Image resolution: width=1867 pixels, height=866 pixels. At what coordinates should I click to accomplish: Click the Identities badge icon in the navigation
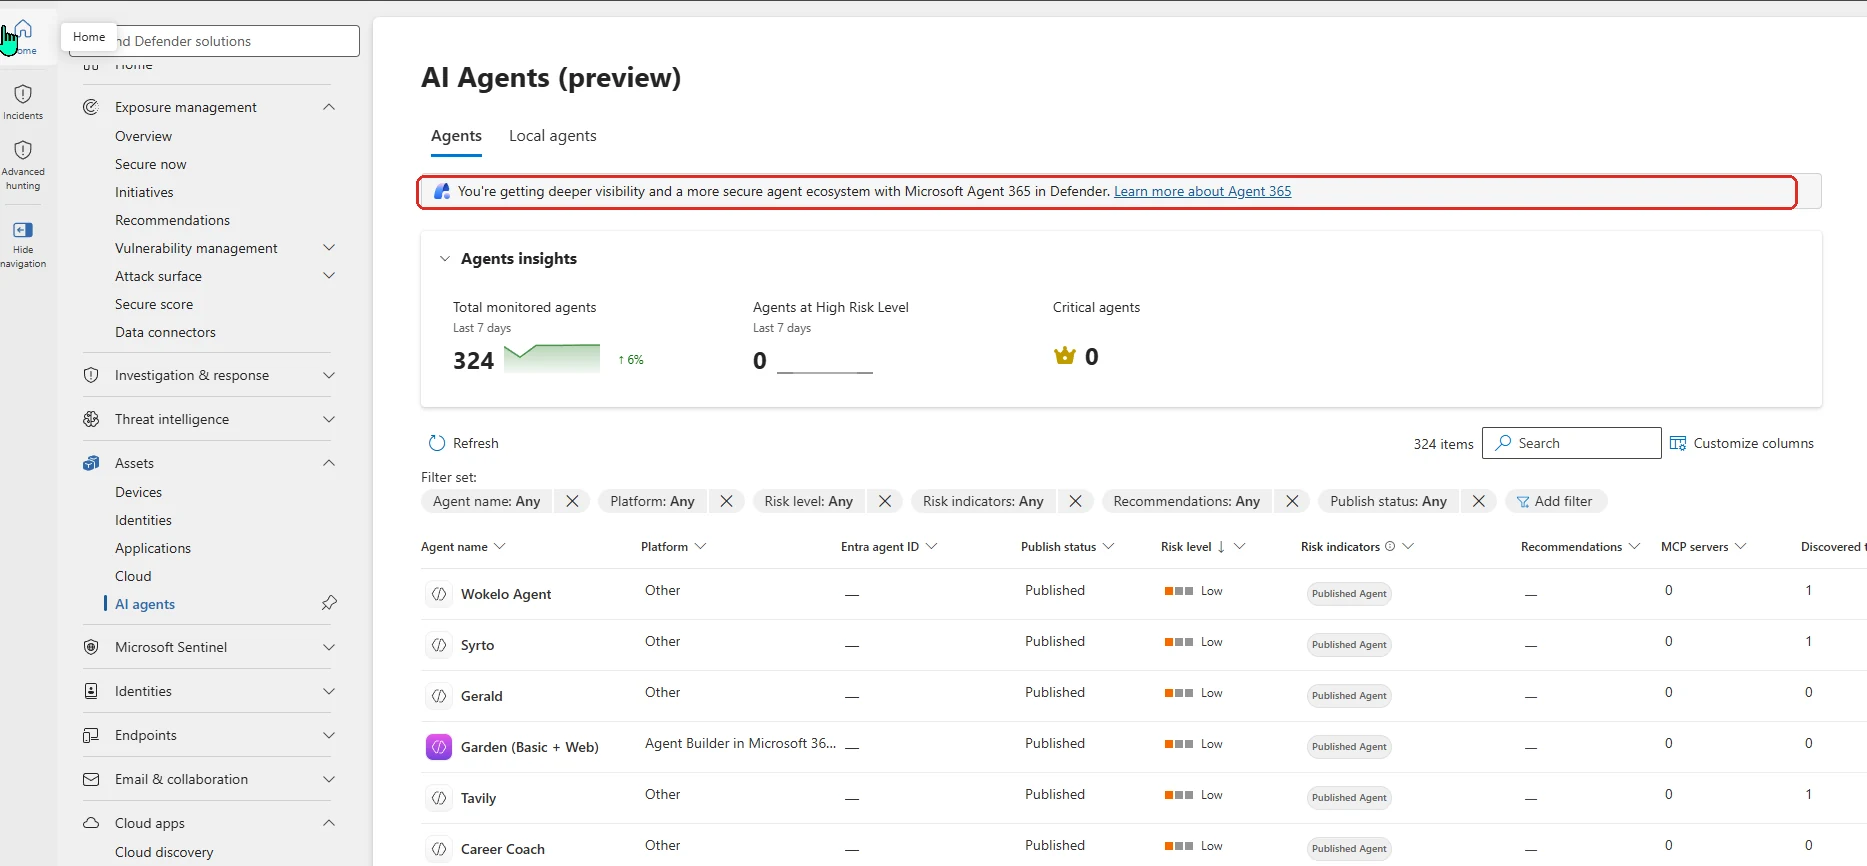coord(91,691)
